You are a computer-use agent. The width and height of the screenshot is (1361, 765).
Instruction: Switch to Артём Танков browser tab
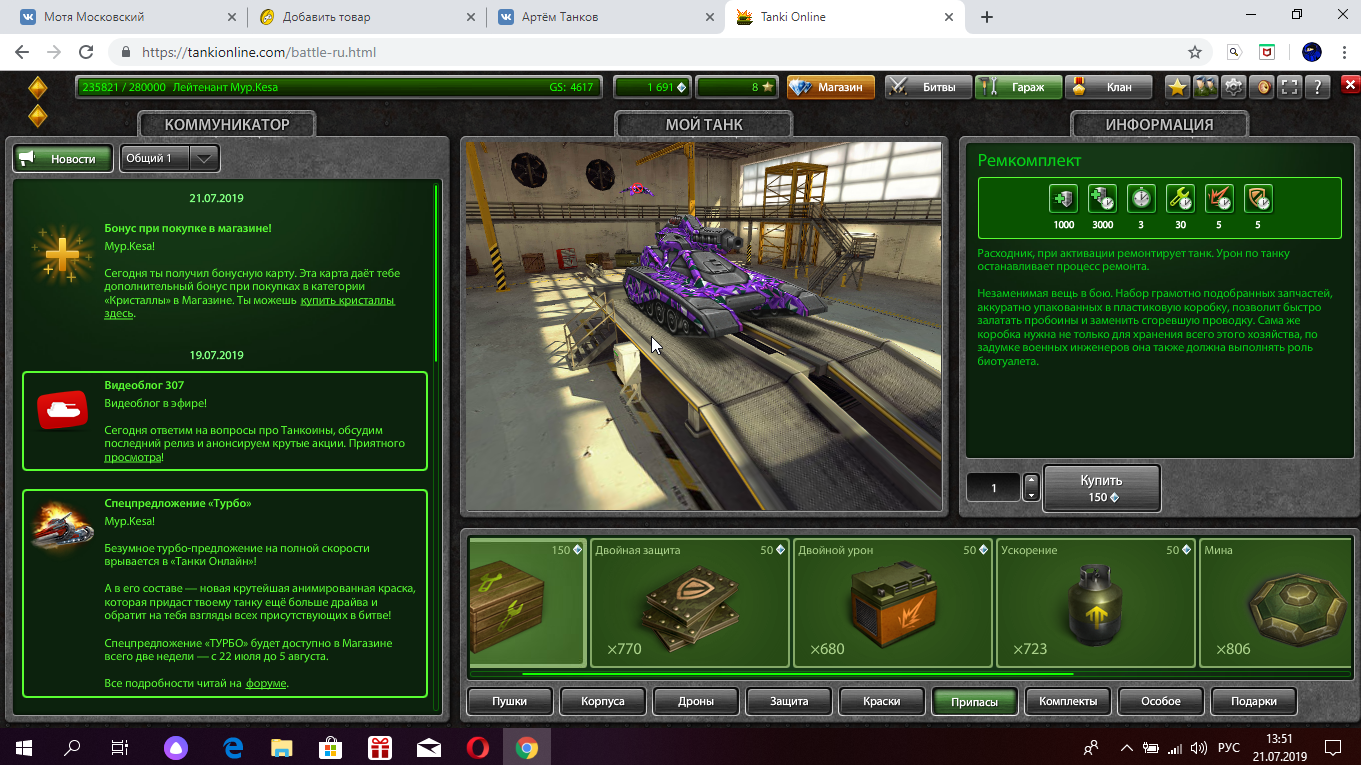pyautogui.click(x=603, y=17)
